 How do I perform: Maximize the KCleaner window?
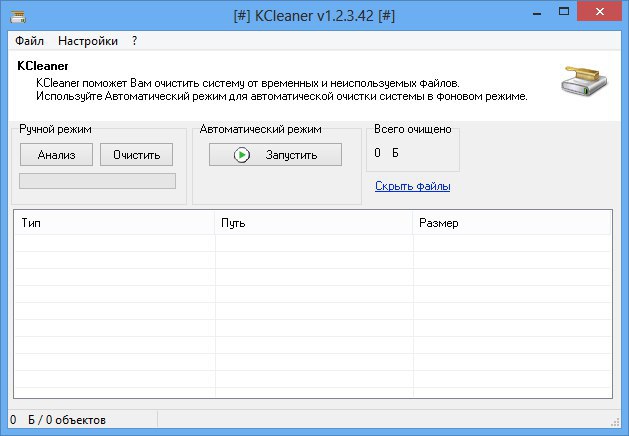pos(564,12)
